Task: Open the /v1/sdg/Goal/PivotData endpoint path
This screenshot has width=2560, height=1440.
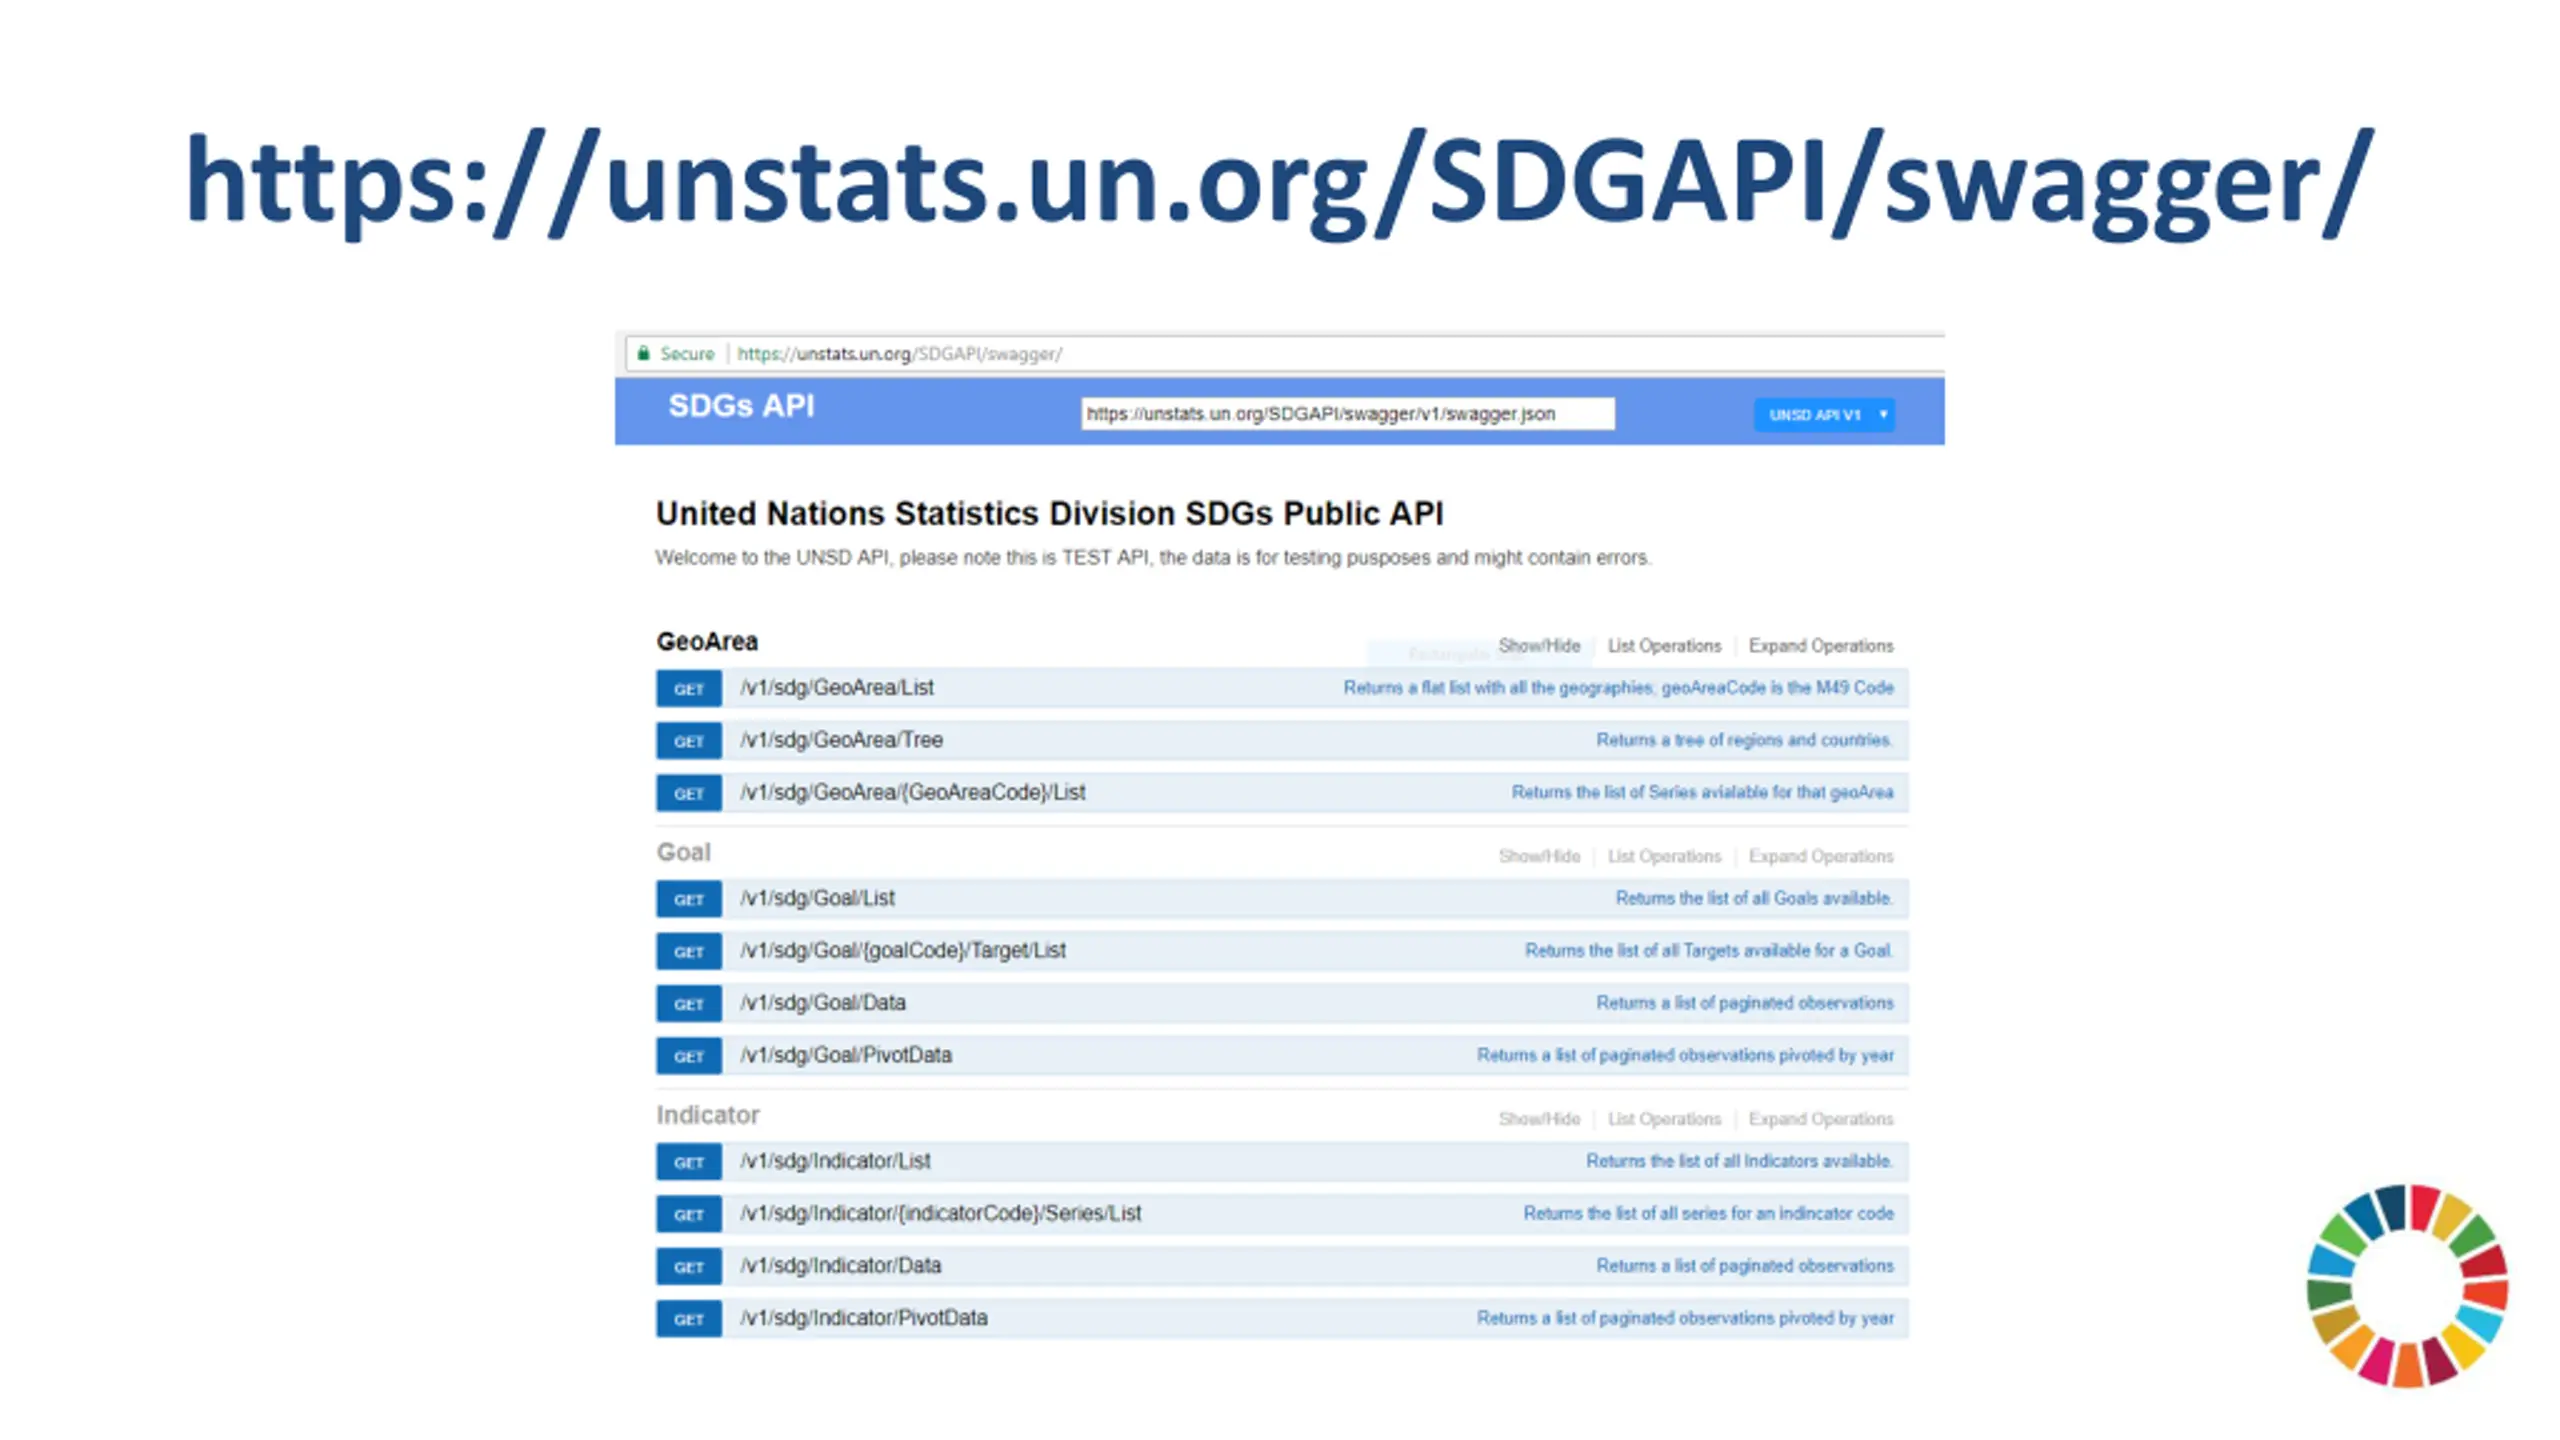Action: pyautogui.click(x=846, y=1055)
